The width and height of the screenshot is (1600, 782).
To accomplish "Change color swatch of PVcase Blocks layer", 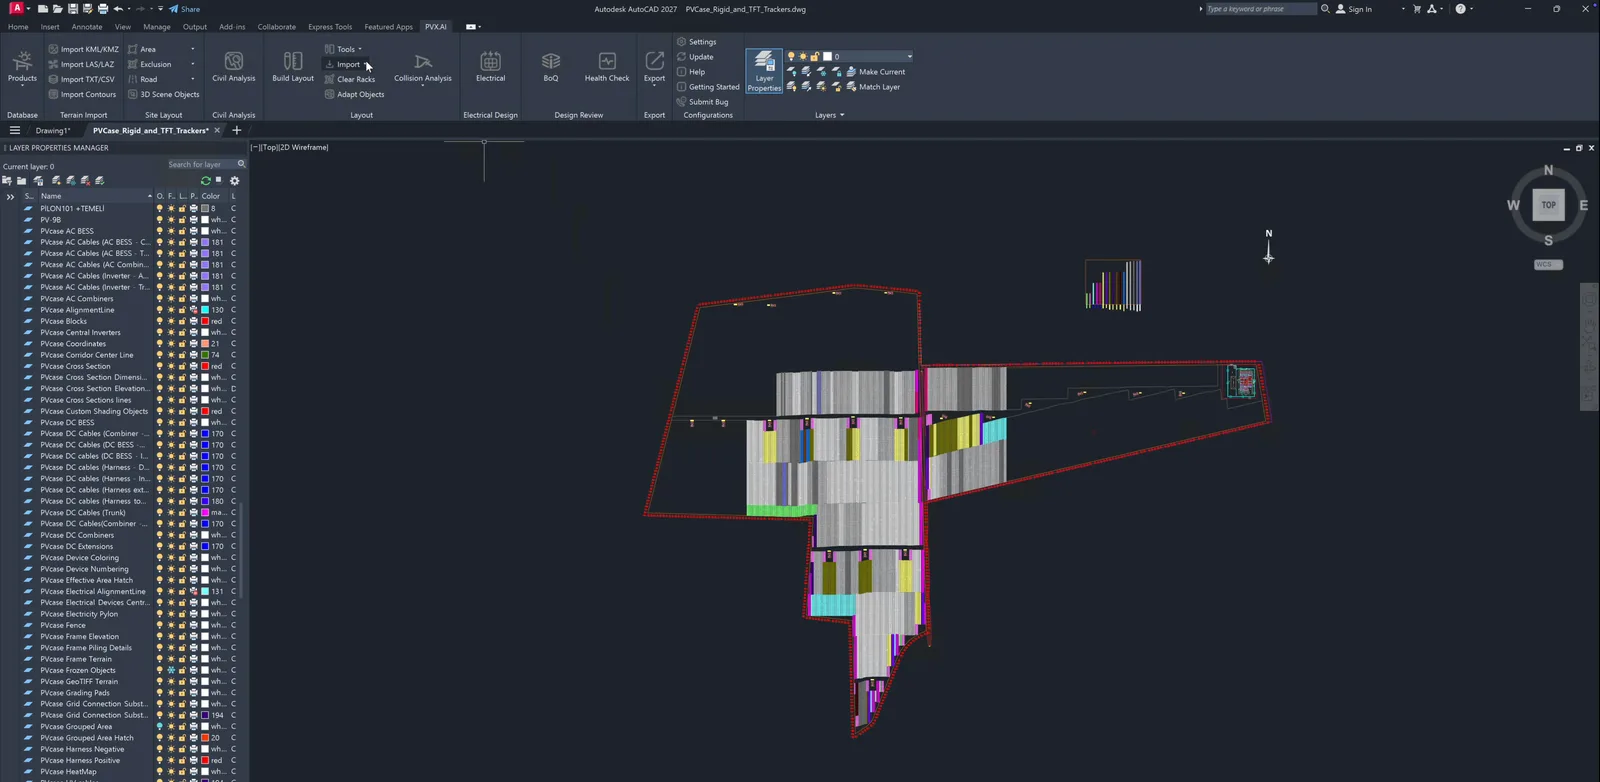I will pyautogui.click(x=205, y=321).
